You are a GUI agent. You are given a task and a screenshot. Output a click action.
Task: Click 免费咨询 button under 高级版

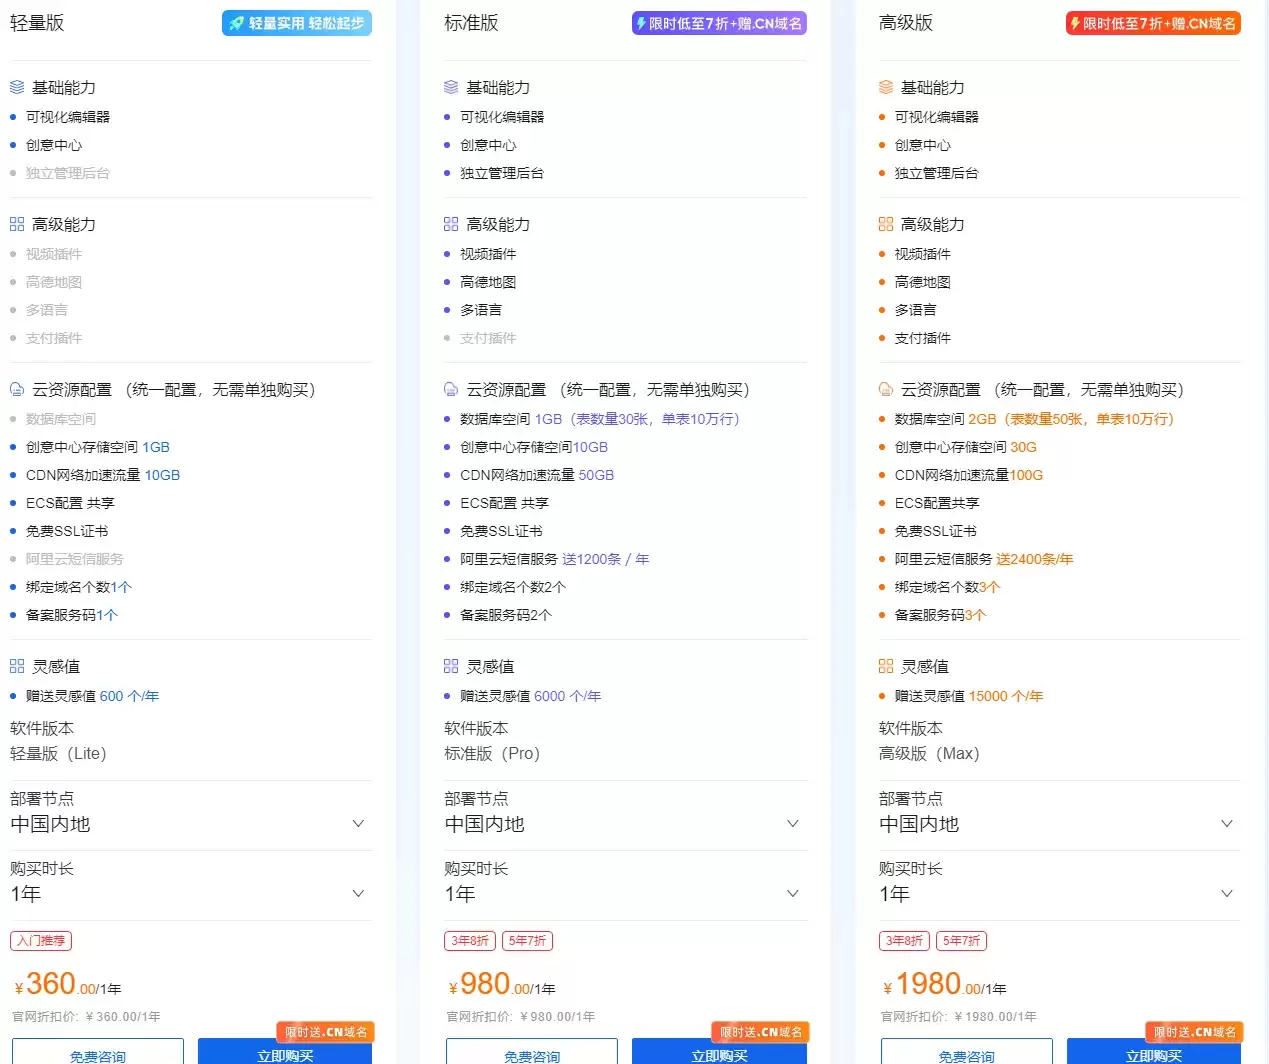966,1052
